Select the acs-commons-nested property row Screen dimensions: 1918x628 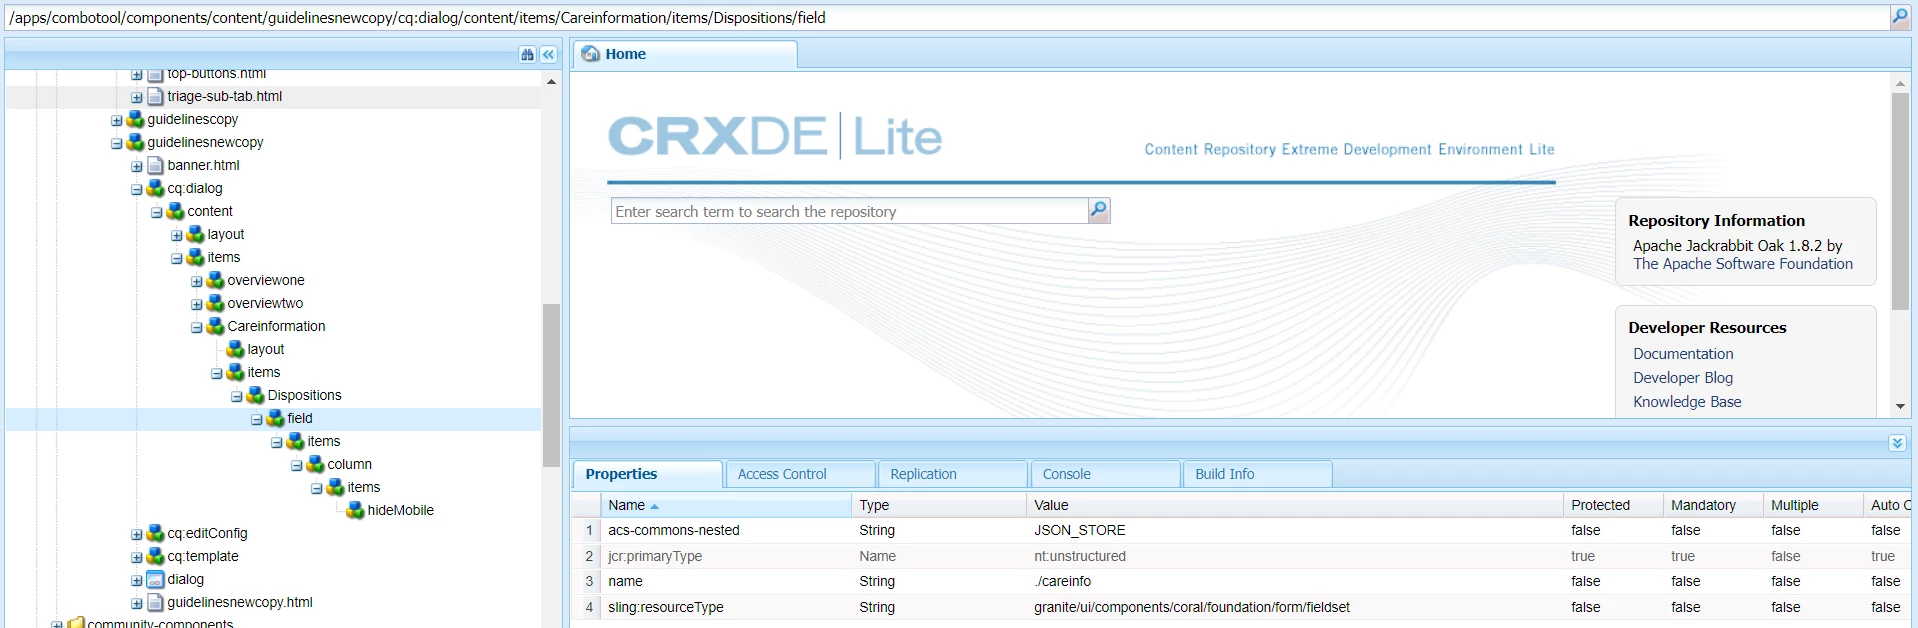click(1240, 530)
